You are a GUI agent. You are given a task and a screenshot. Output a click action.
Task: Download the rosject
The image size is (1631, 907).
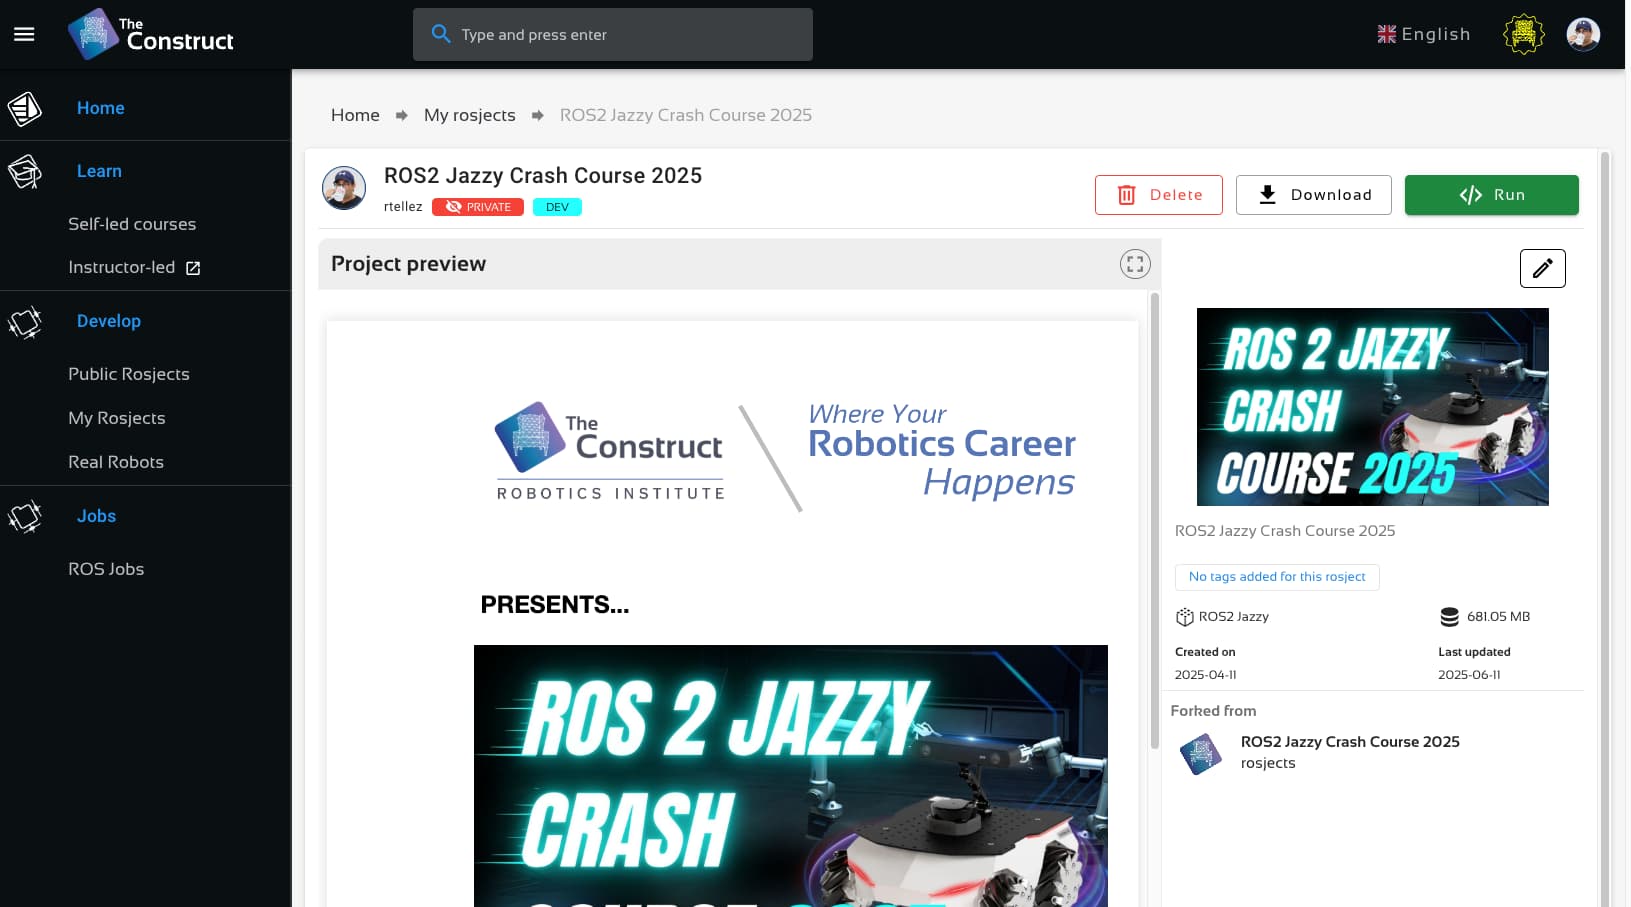1314,195
